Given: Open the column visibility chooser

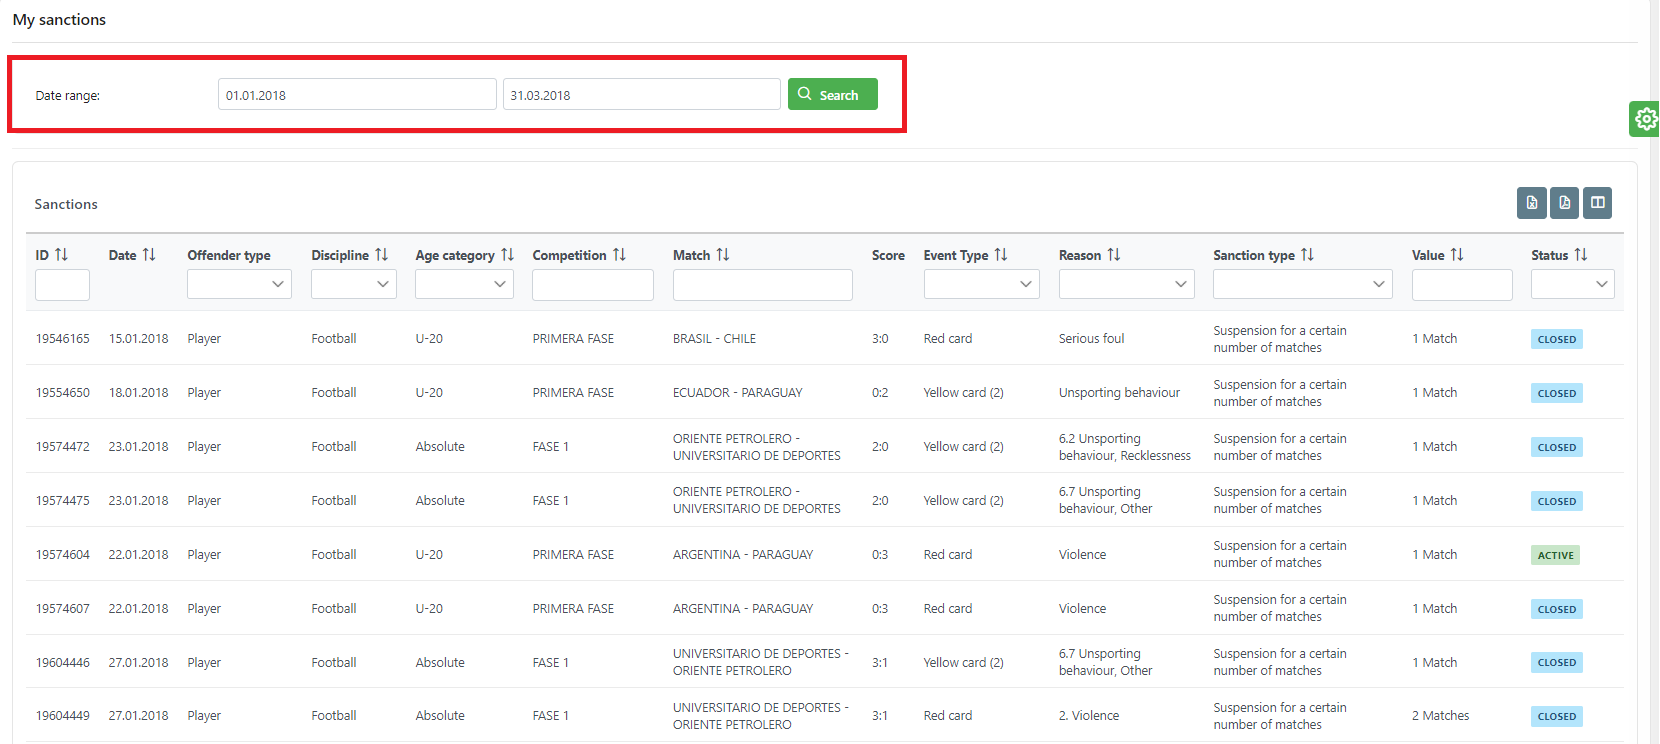Looking at the screenshot, I should (x=1597, y=203).
